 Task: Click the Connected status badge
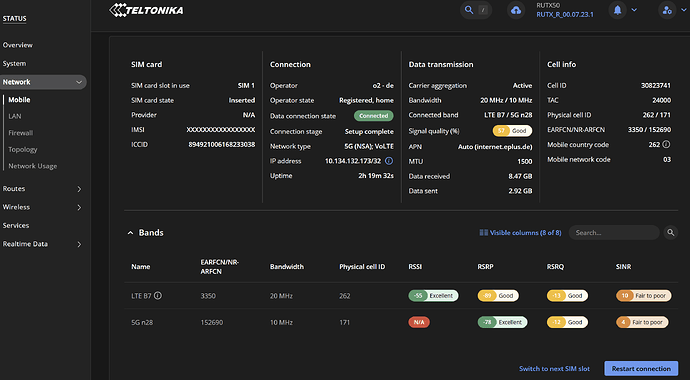tap(374, 116)
